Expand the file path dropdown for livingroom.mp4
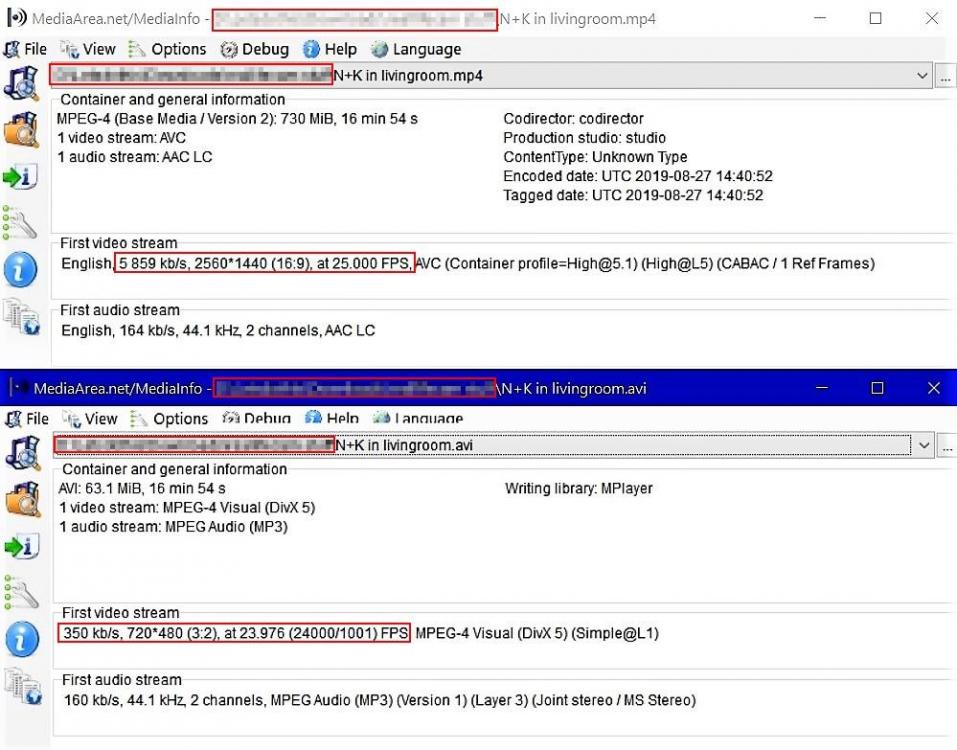This screenshot has height=750, width=957. (x=922, y=76)
